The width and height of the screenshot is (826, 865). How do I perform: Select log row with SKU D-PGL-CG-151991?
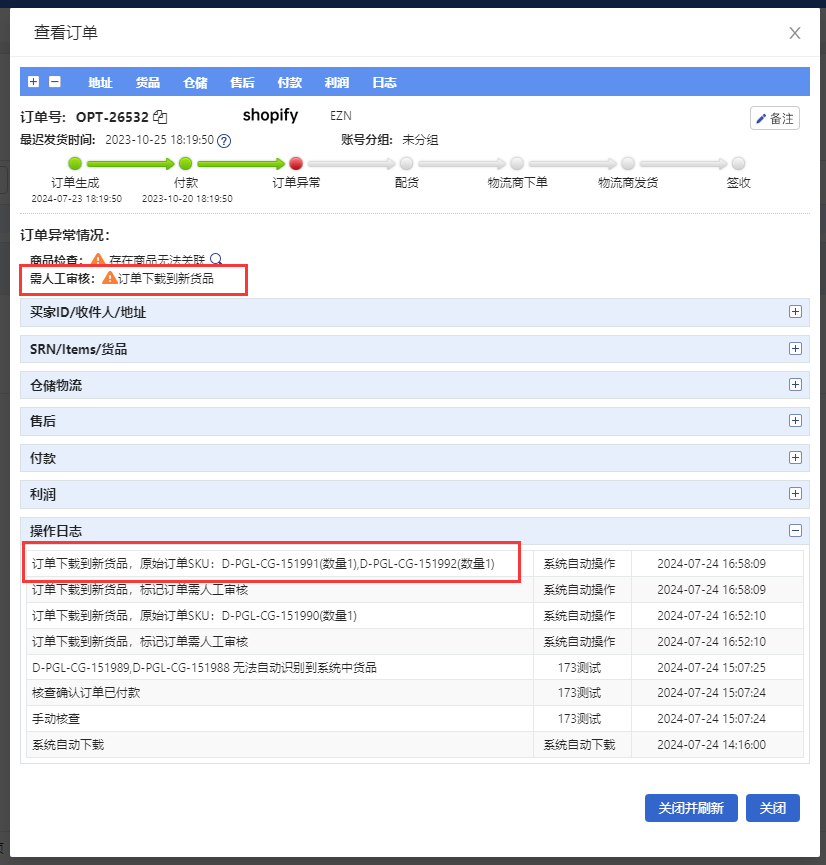click(415, 564)
